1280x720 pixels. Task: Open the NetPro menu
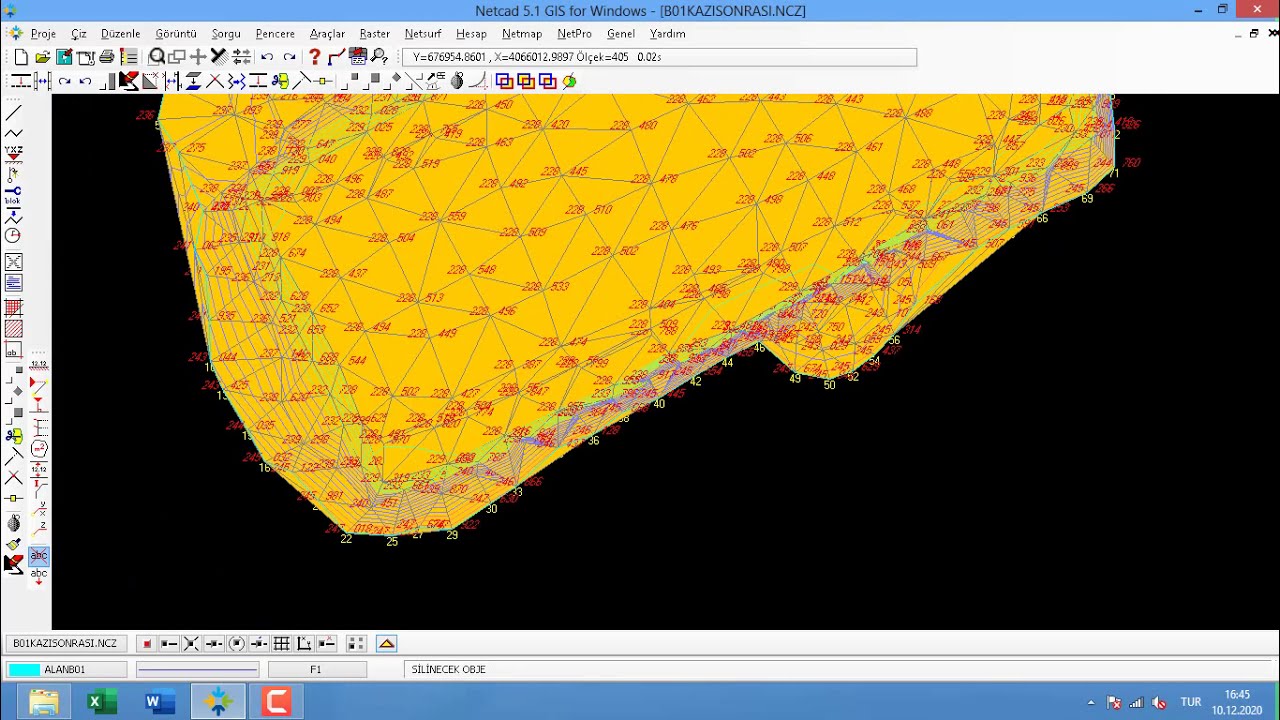[x=575, y=34]
